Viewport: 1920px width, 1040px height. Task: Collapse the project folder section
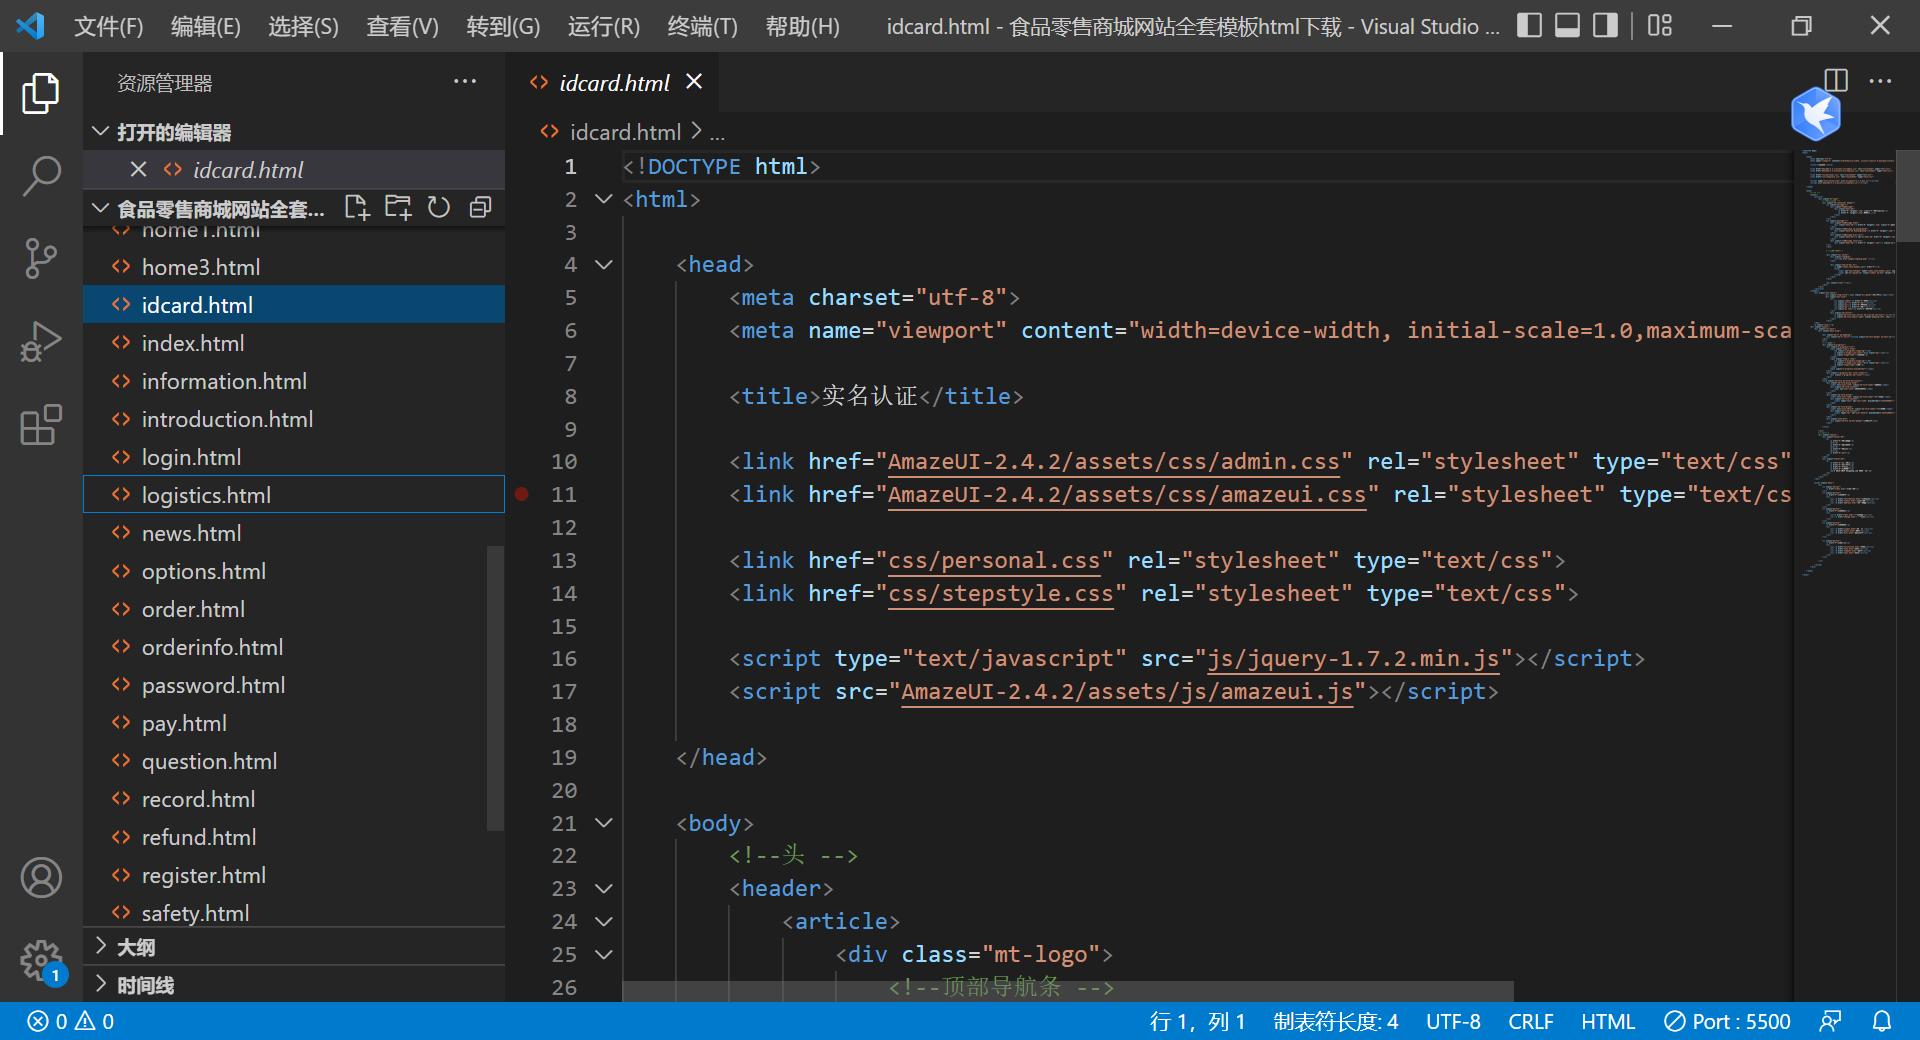pyautogui.click(x=100, y=208)
